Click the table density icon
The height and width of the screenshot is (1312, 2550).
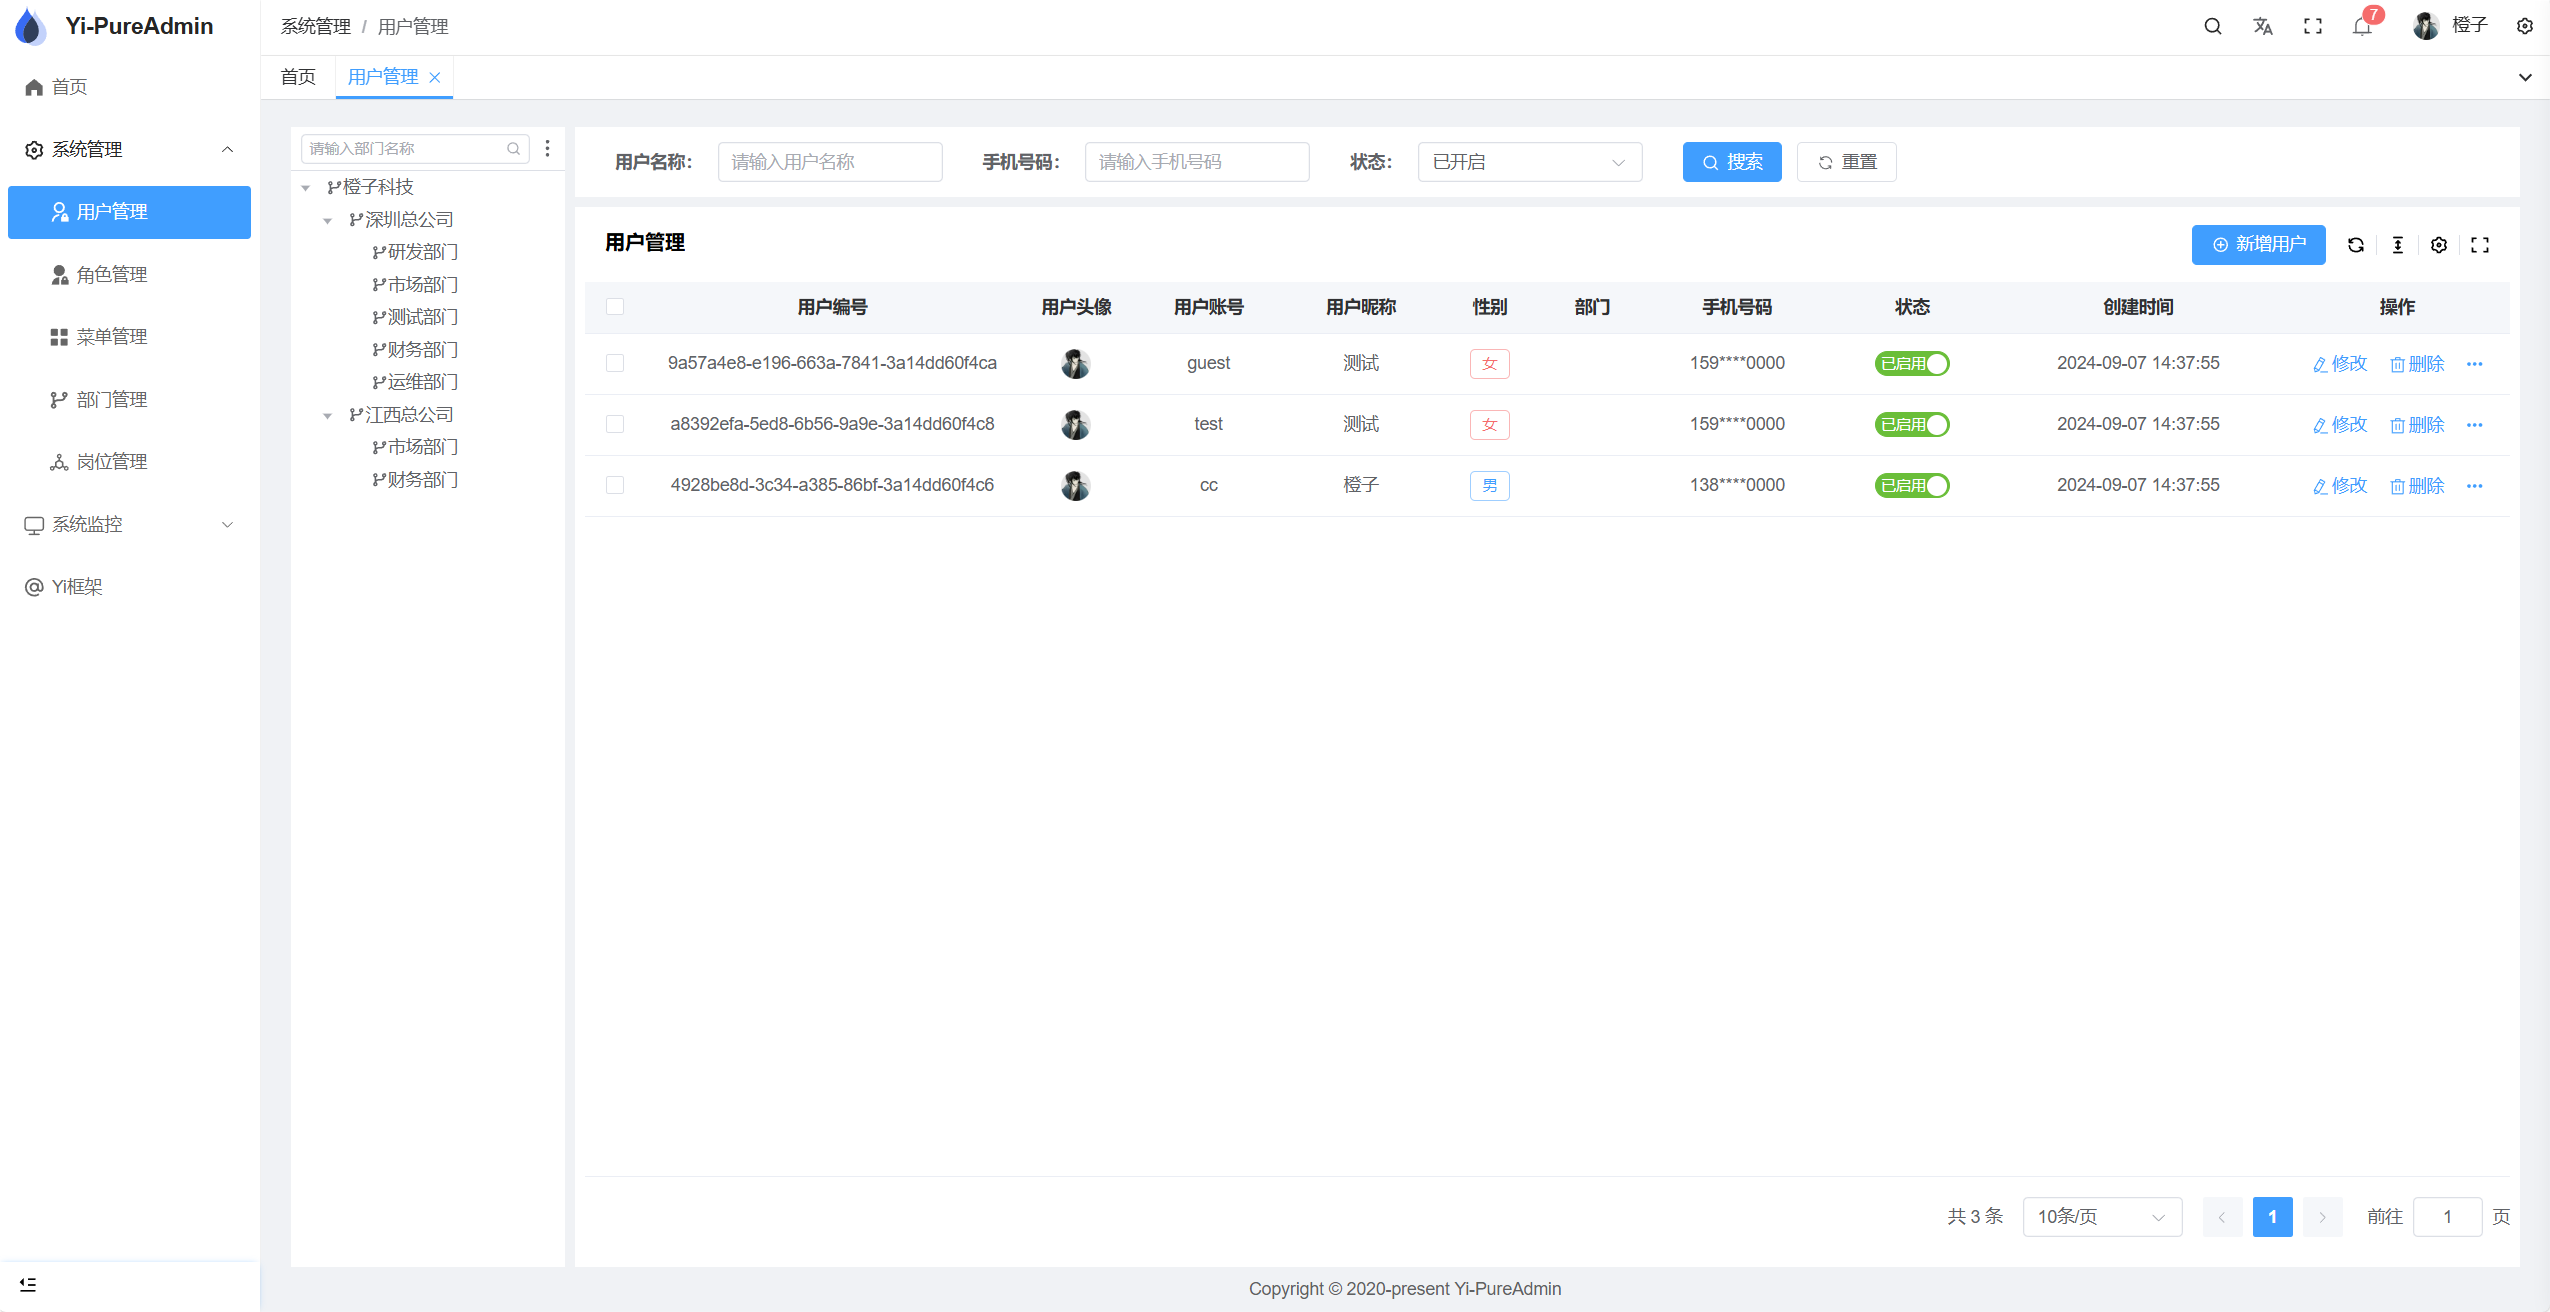(2398, 245)
